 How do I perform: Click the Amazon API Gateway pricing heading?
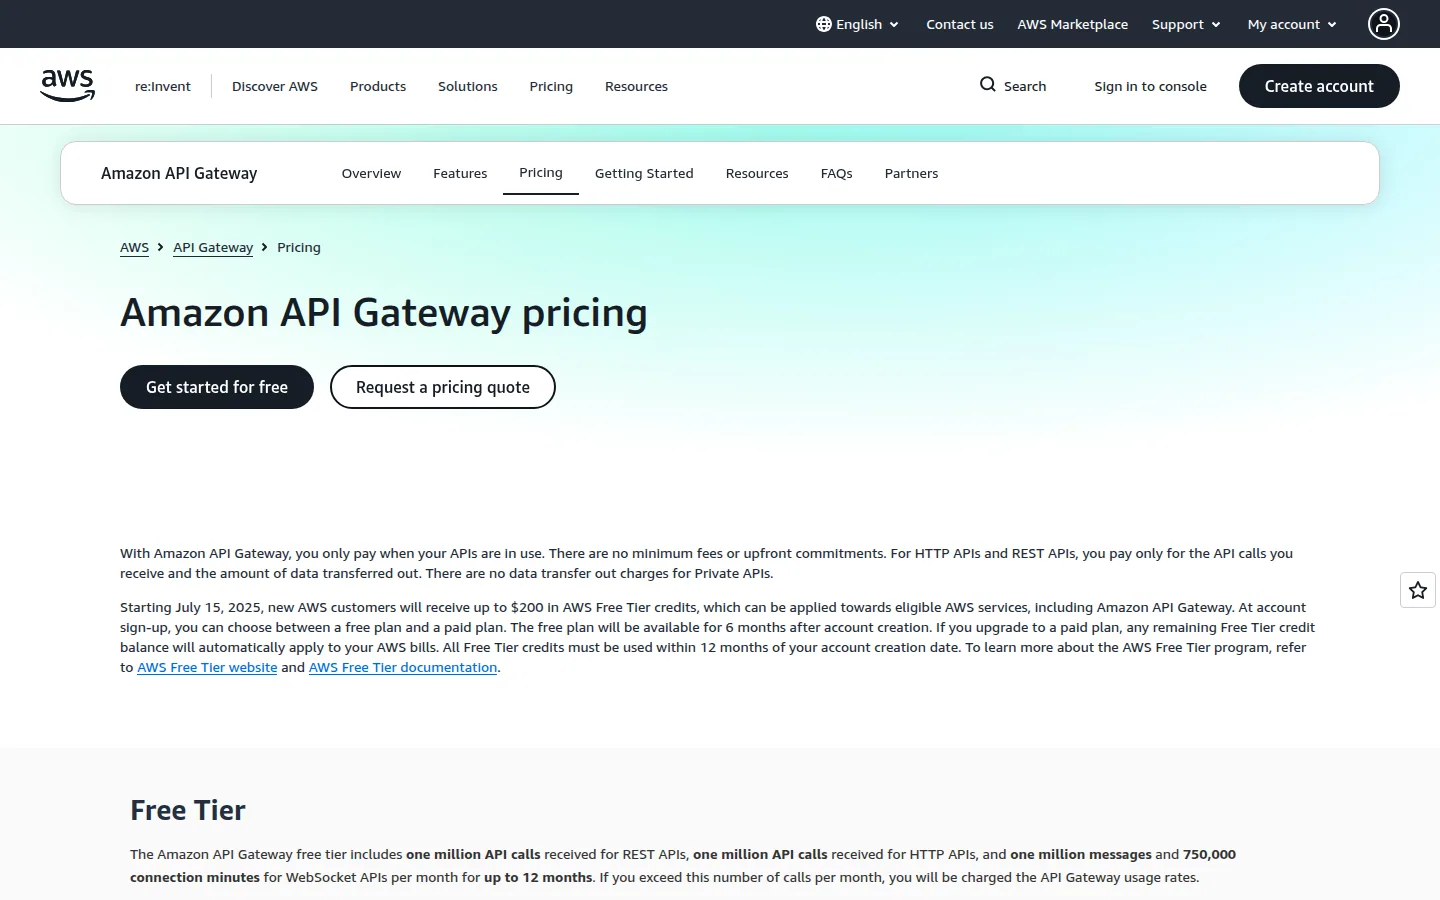(x=384, y=313)
